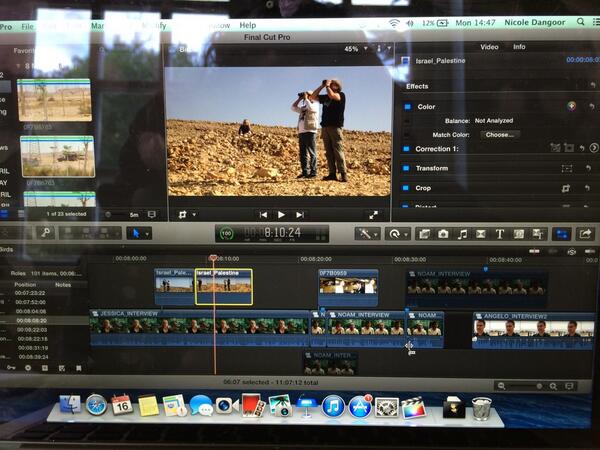Open the Retime speed menu
The height and width of the screenshot is (450, 600).
coord(397,233)
